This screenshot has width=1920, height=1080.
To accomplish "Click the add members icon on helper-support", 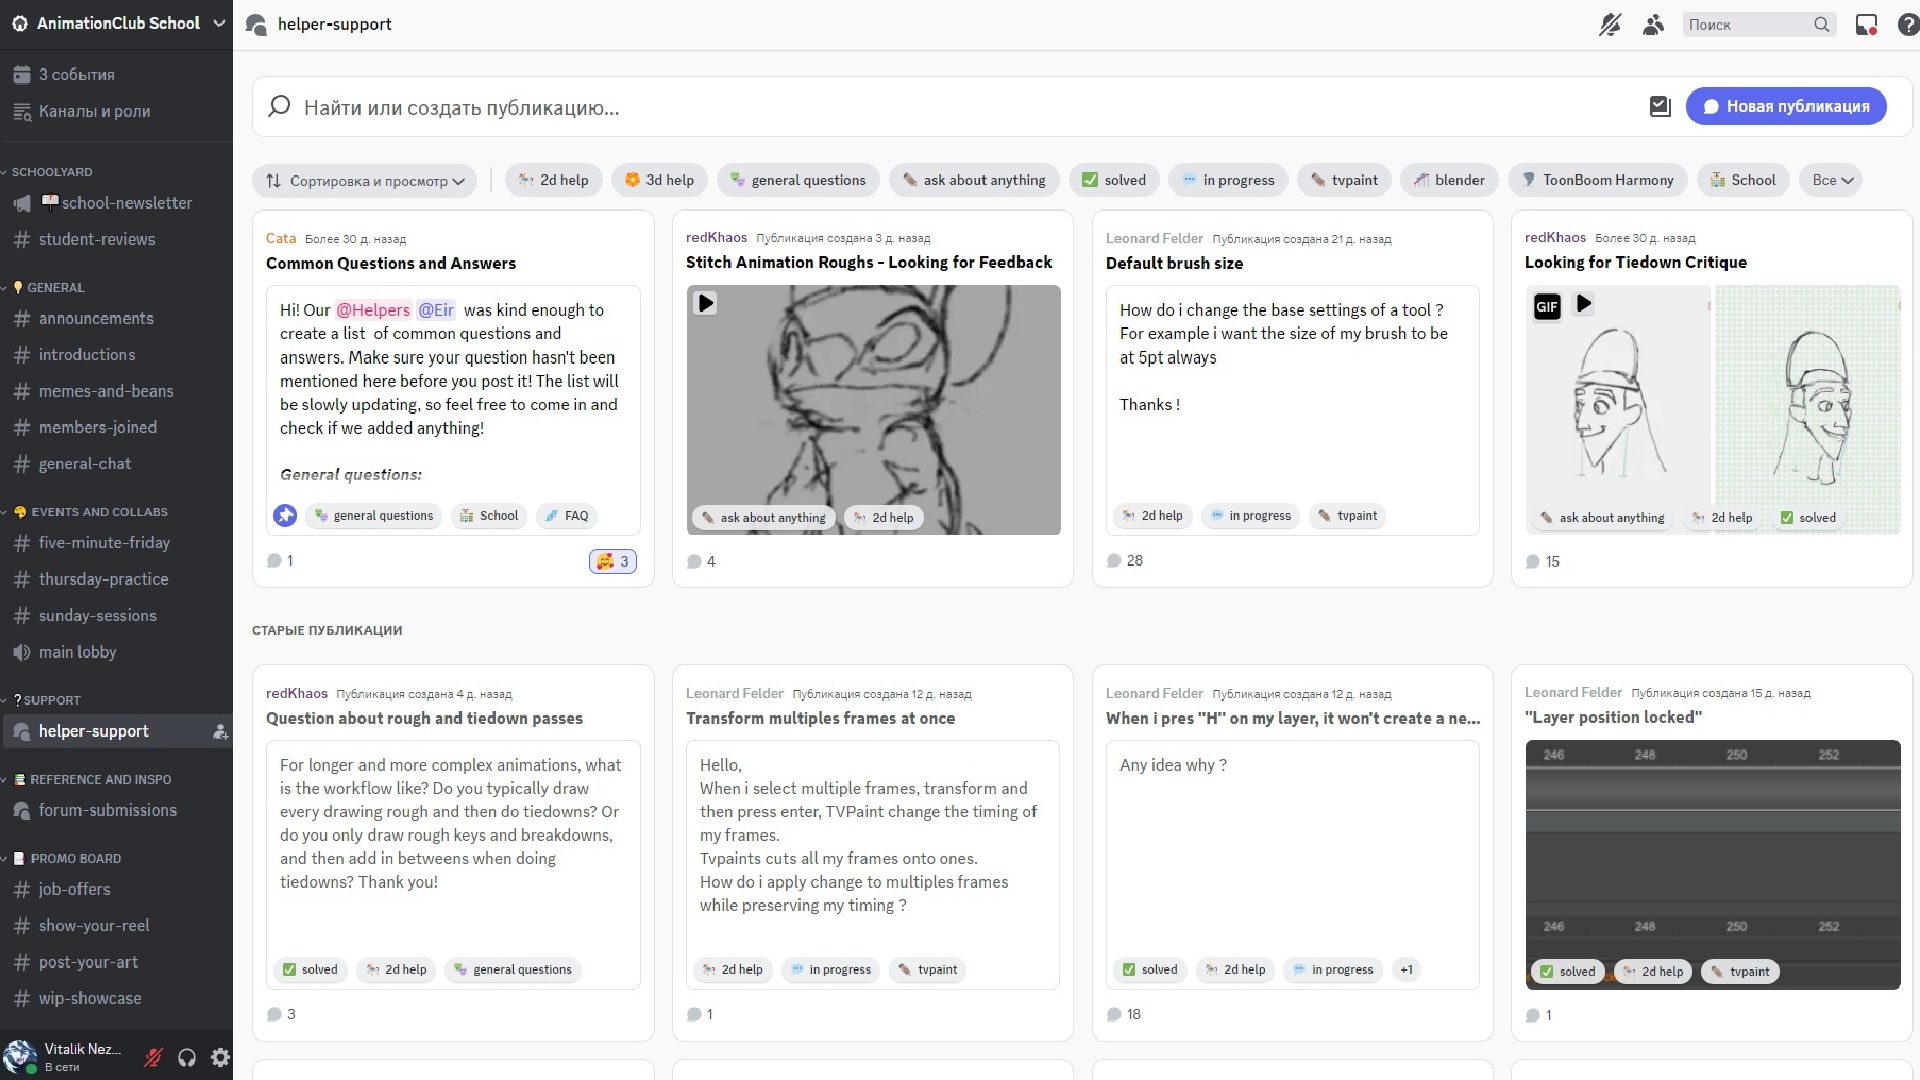I will pyautogui.click(x=220, y=732).
